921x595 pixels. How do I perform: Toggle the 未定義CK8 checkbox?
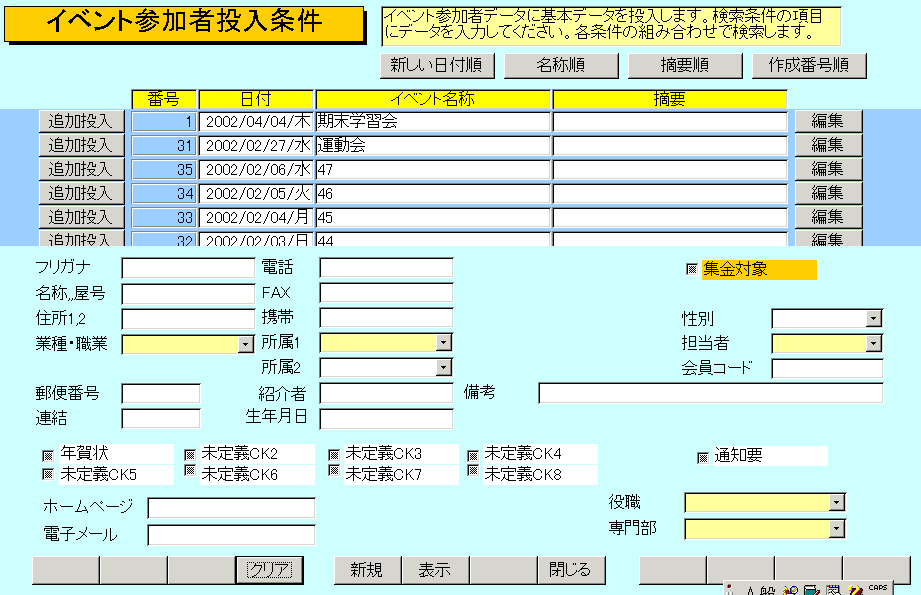coord(473,470)
